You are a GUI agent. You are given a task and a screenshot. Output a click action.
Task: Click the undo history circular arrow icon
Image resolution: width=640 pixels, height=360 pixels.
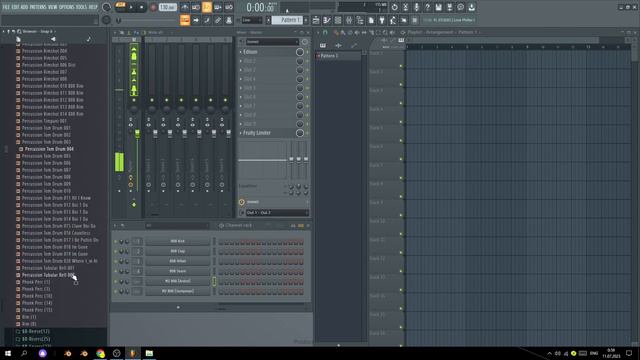coord(394,7)
